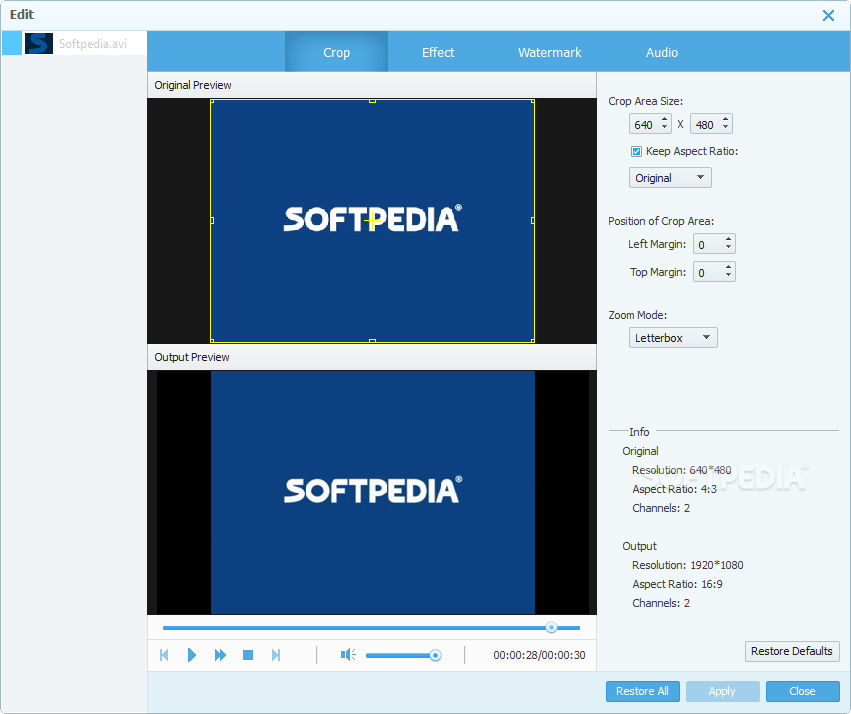Decrease the Top Margin value
851x714 pixels.
pos(728,277)
